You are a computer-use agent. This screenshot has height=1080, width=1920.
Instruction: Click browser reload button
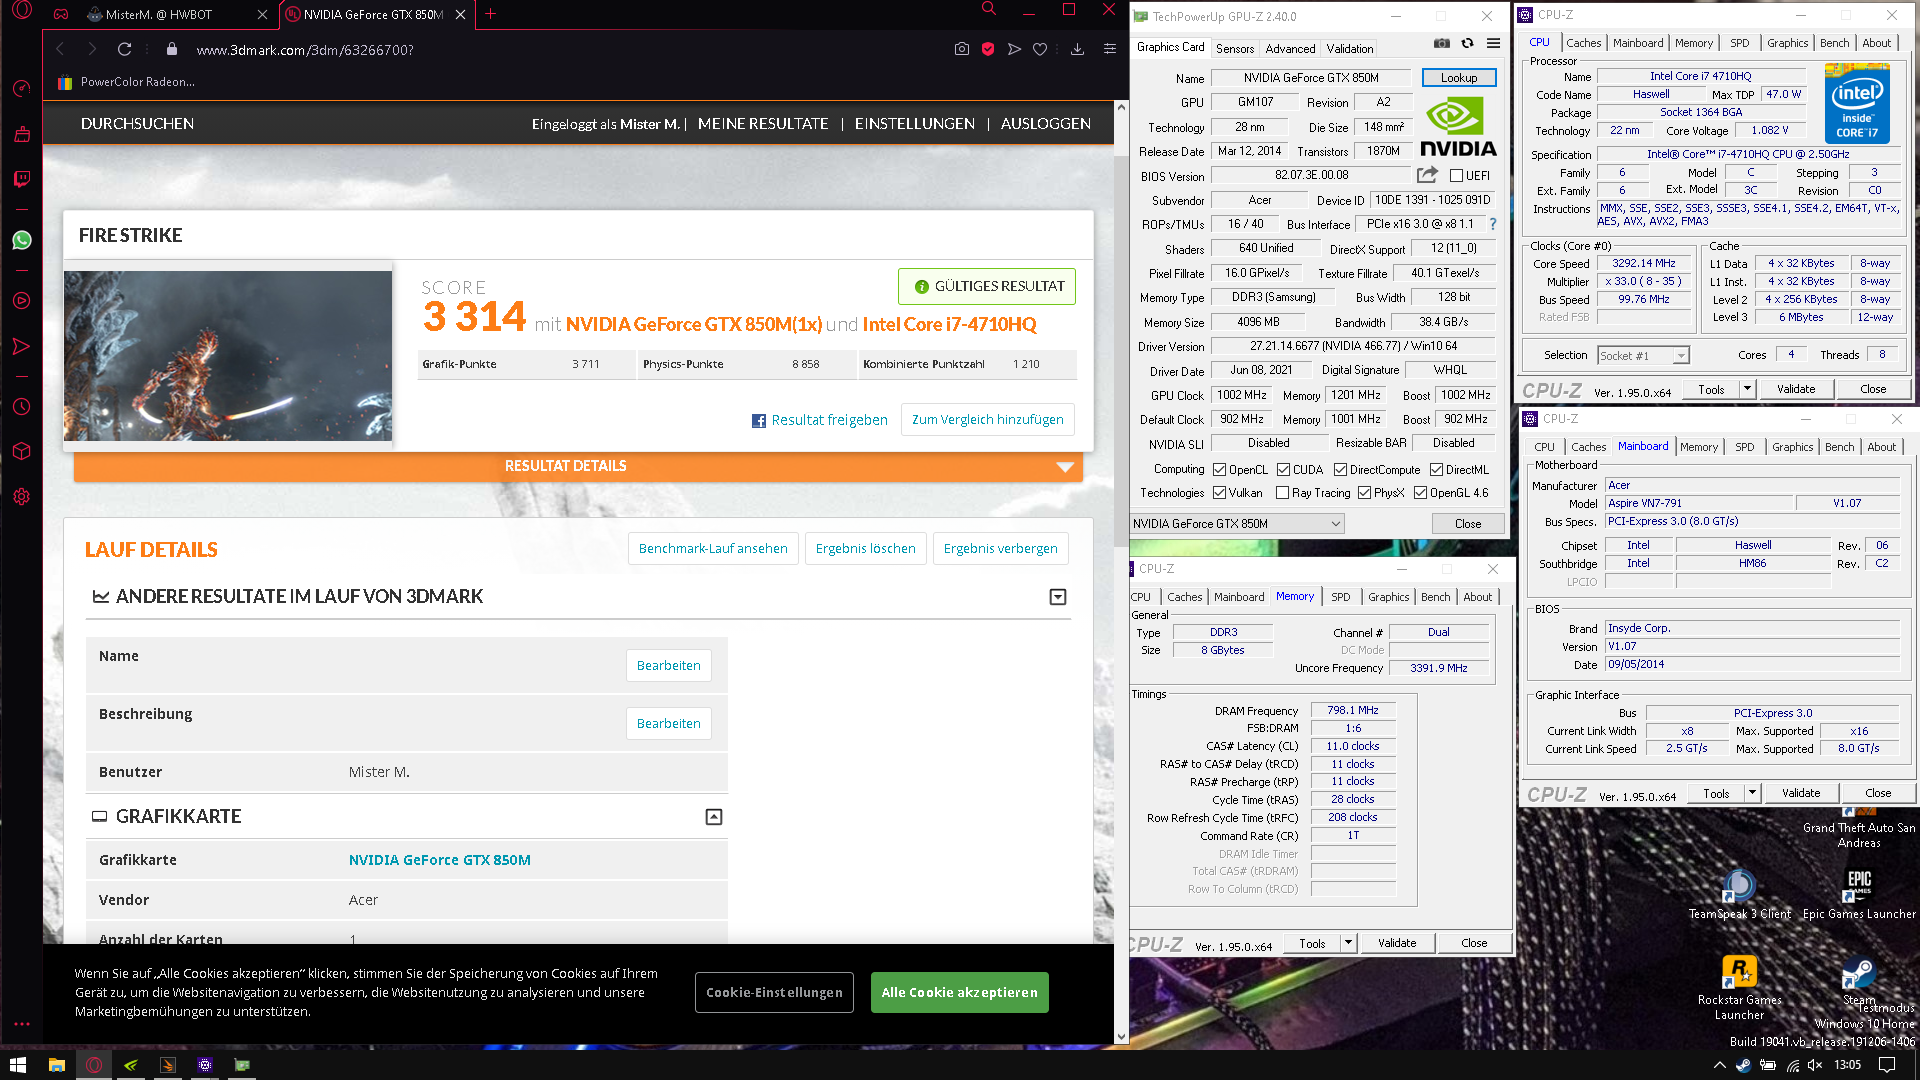pyautogui.click(x=124, y=49)
